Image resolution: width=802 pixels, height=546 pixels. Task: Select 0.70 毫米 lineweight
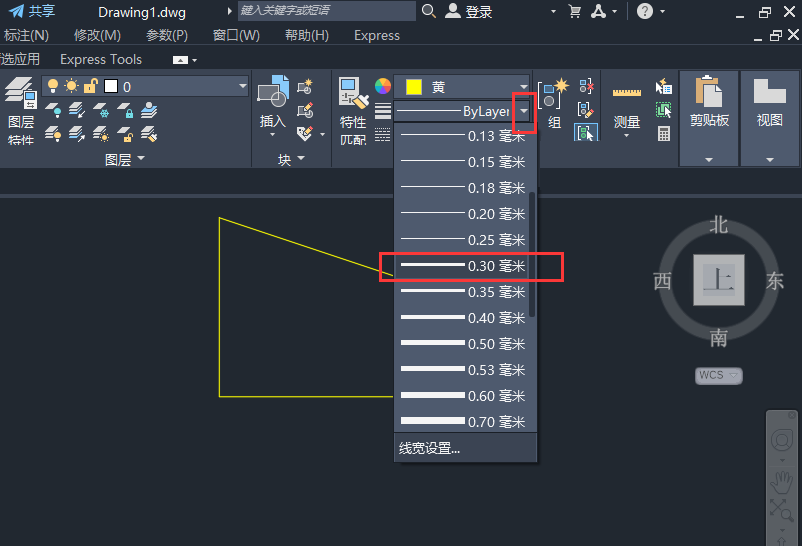click(x=465, y=422)
